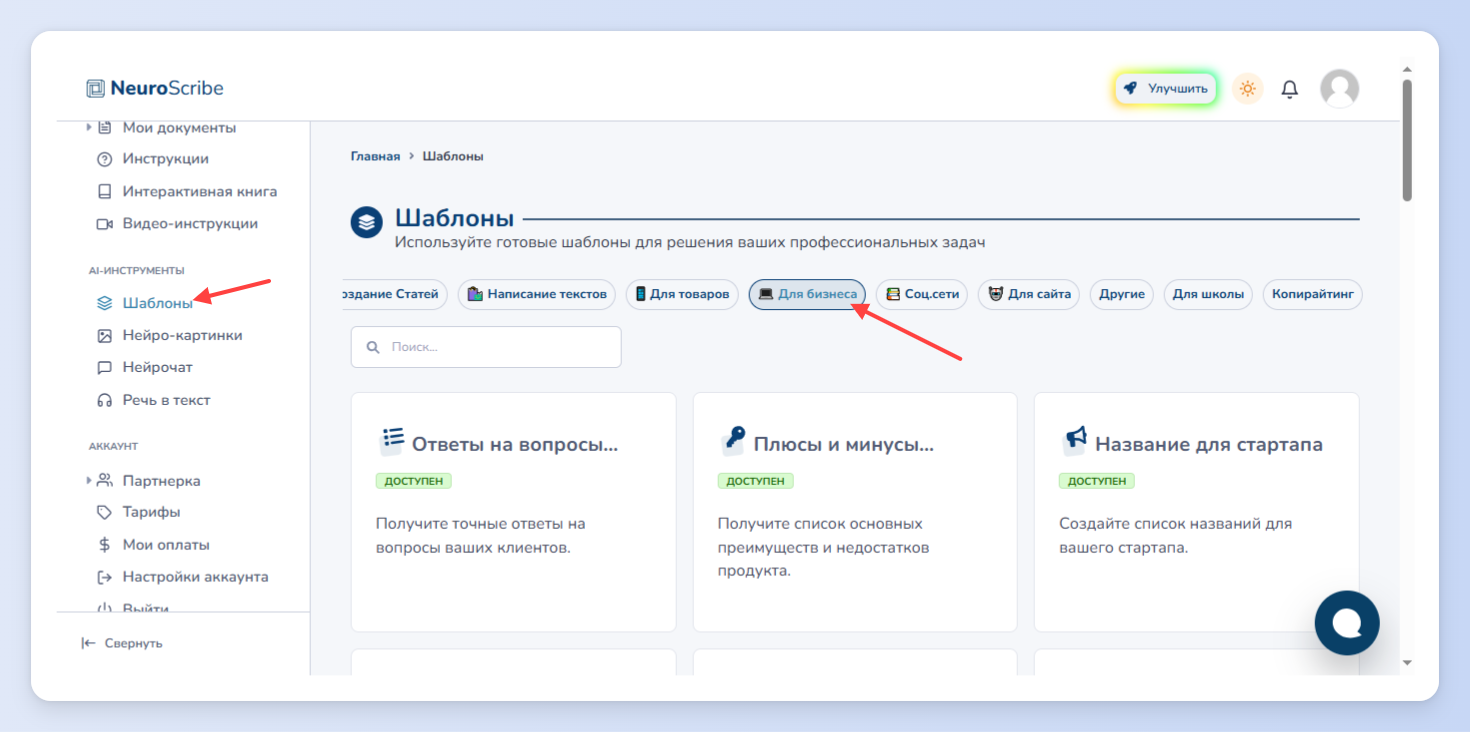
Task: Open the notifications bell
Action: point(1290,89)
